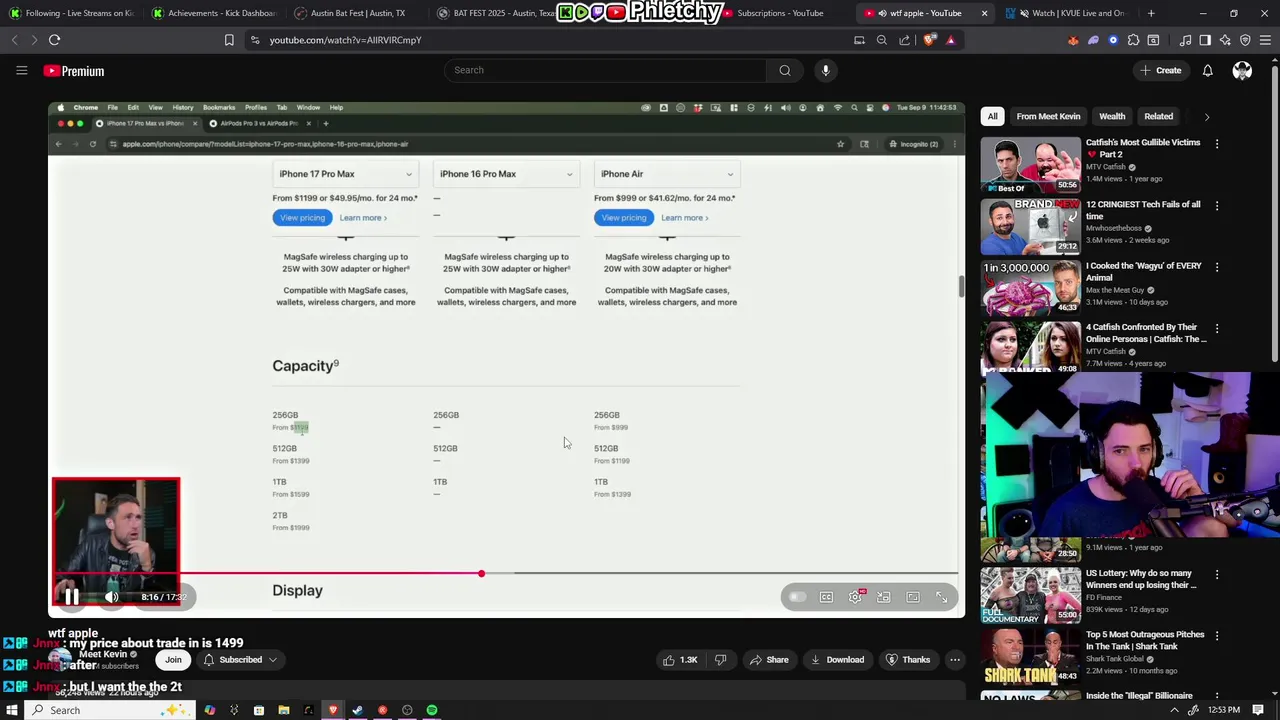Join the Meet Kevin channel
Screen dimensions: 1280x720
tap(173, 660)
